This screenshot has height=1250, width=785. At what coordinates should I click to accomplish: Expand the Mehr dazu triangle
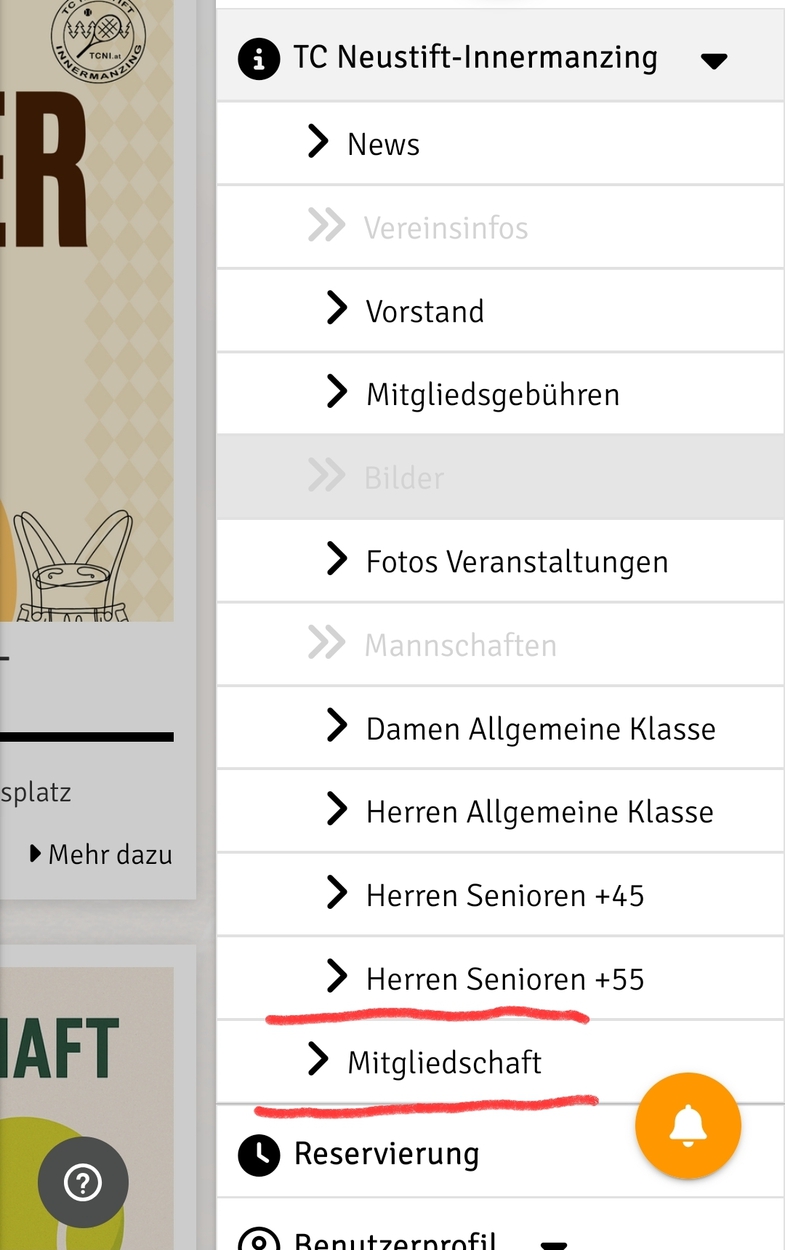tap(36, 854)
